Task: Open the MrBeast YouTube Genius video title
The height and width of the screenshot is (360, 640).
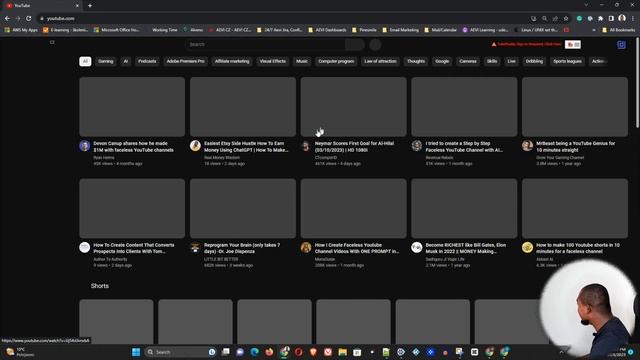Action: [576, 147]
